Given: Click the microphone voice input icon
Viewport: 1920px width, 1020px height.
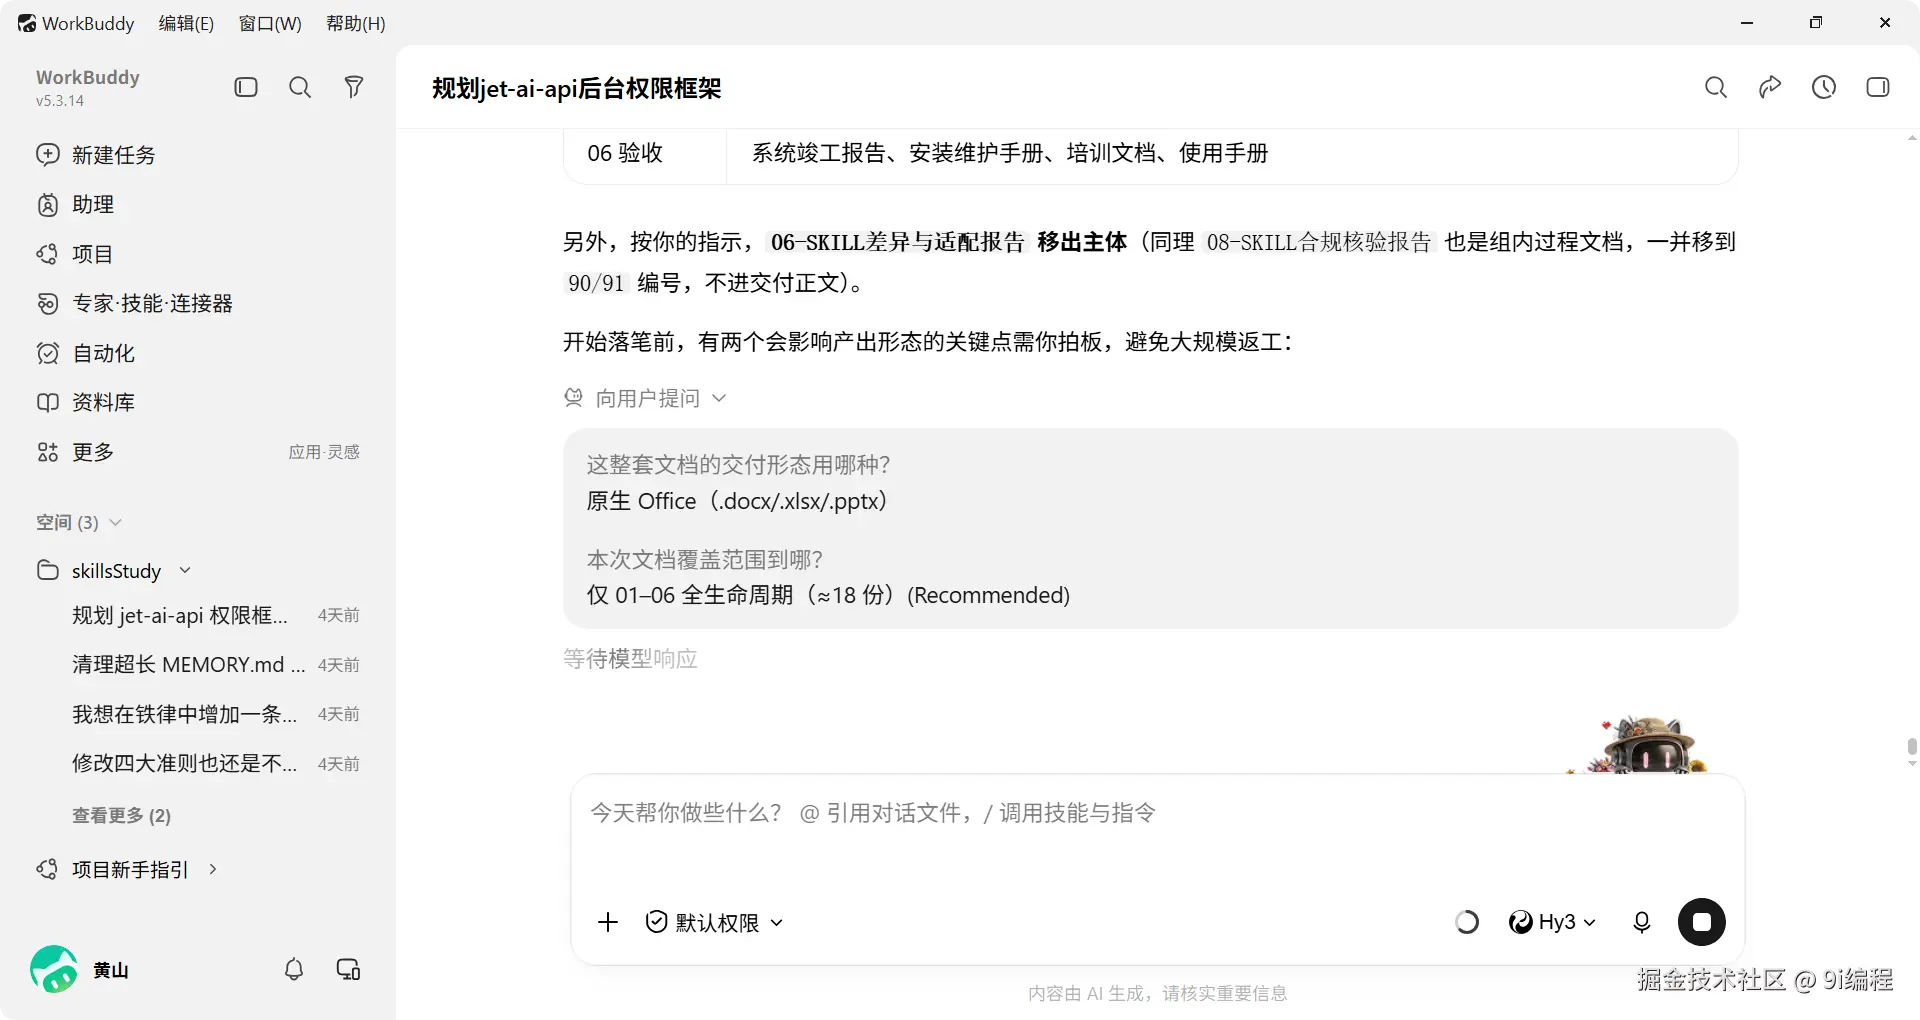Looking at the screenshot, I should click(1642, 922).
